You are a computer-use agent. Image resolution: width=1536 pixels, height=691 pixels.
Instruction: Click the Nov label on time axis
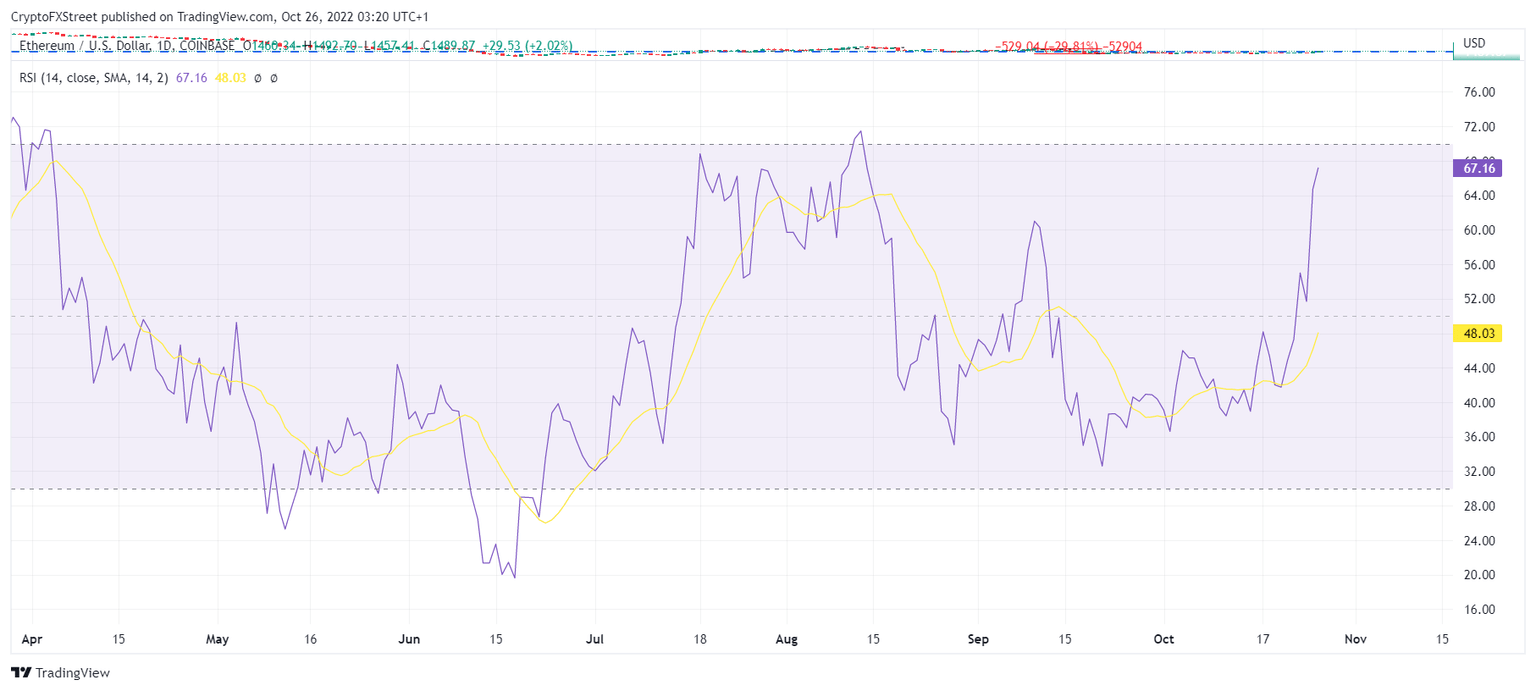click(1355, 639)
